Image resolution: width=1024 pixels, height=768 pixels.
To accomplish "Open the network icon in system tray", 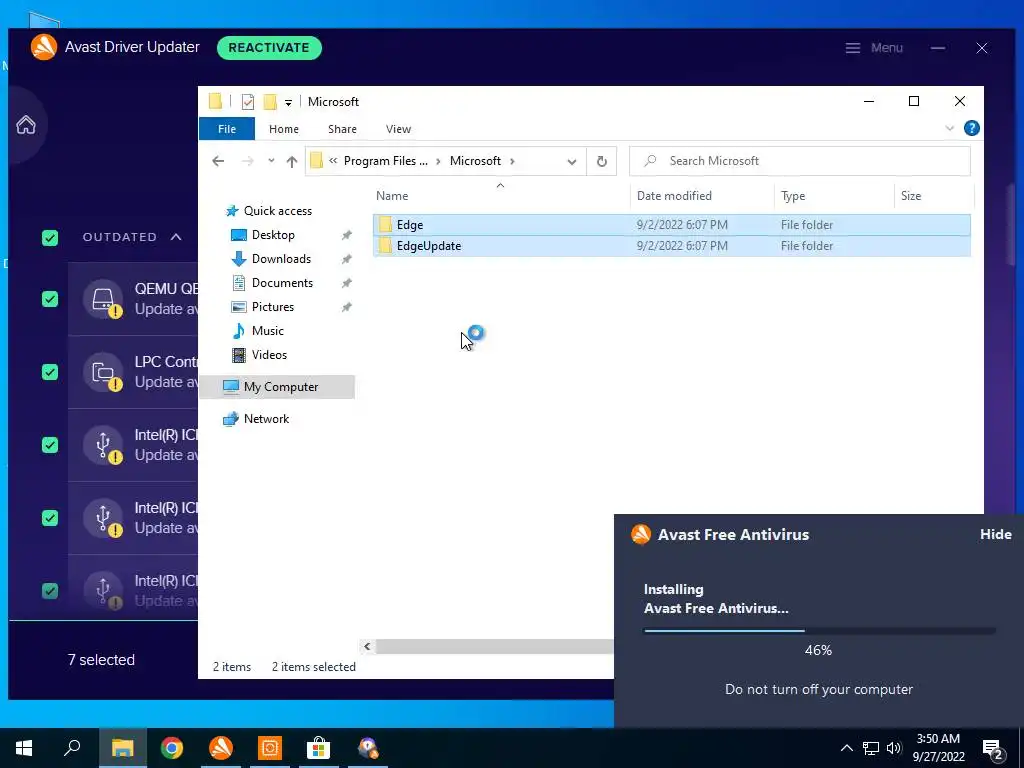I will pos(871,748).
